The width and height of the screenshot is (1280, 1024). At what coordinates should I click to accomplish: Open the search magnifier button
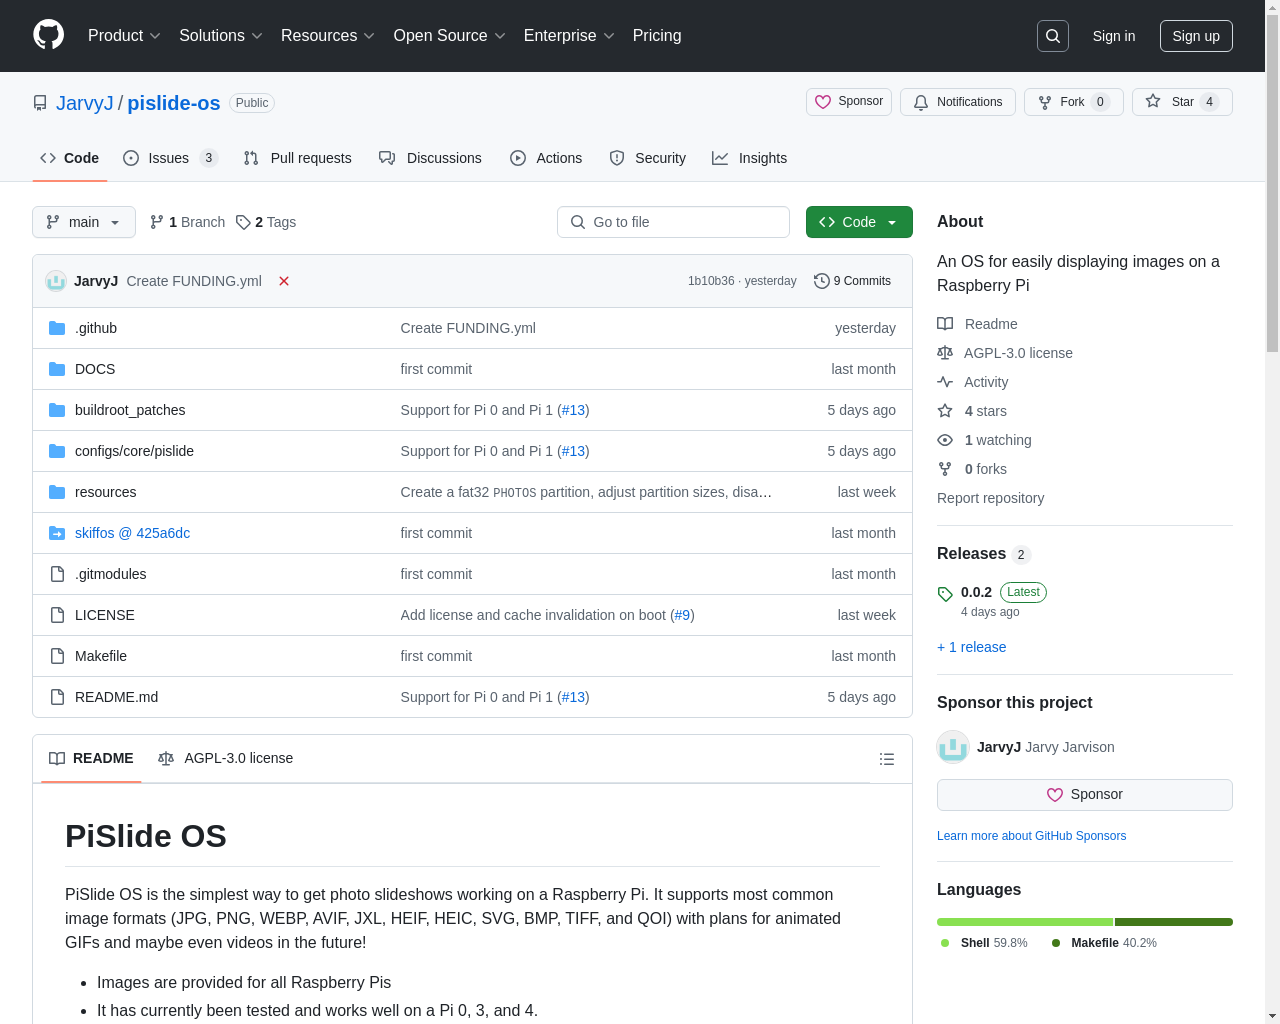(1053, 36)
